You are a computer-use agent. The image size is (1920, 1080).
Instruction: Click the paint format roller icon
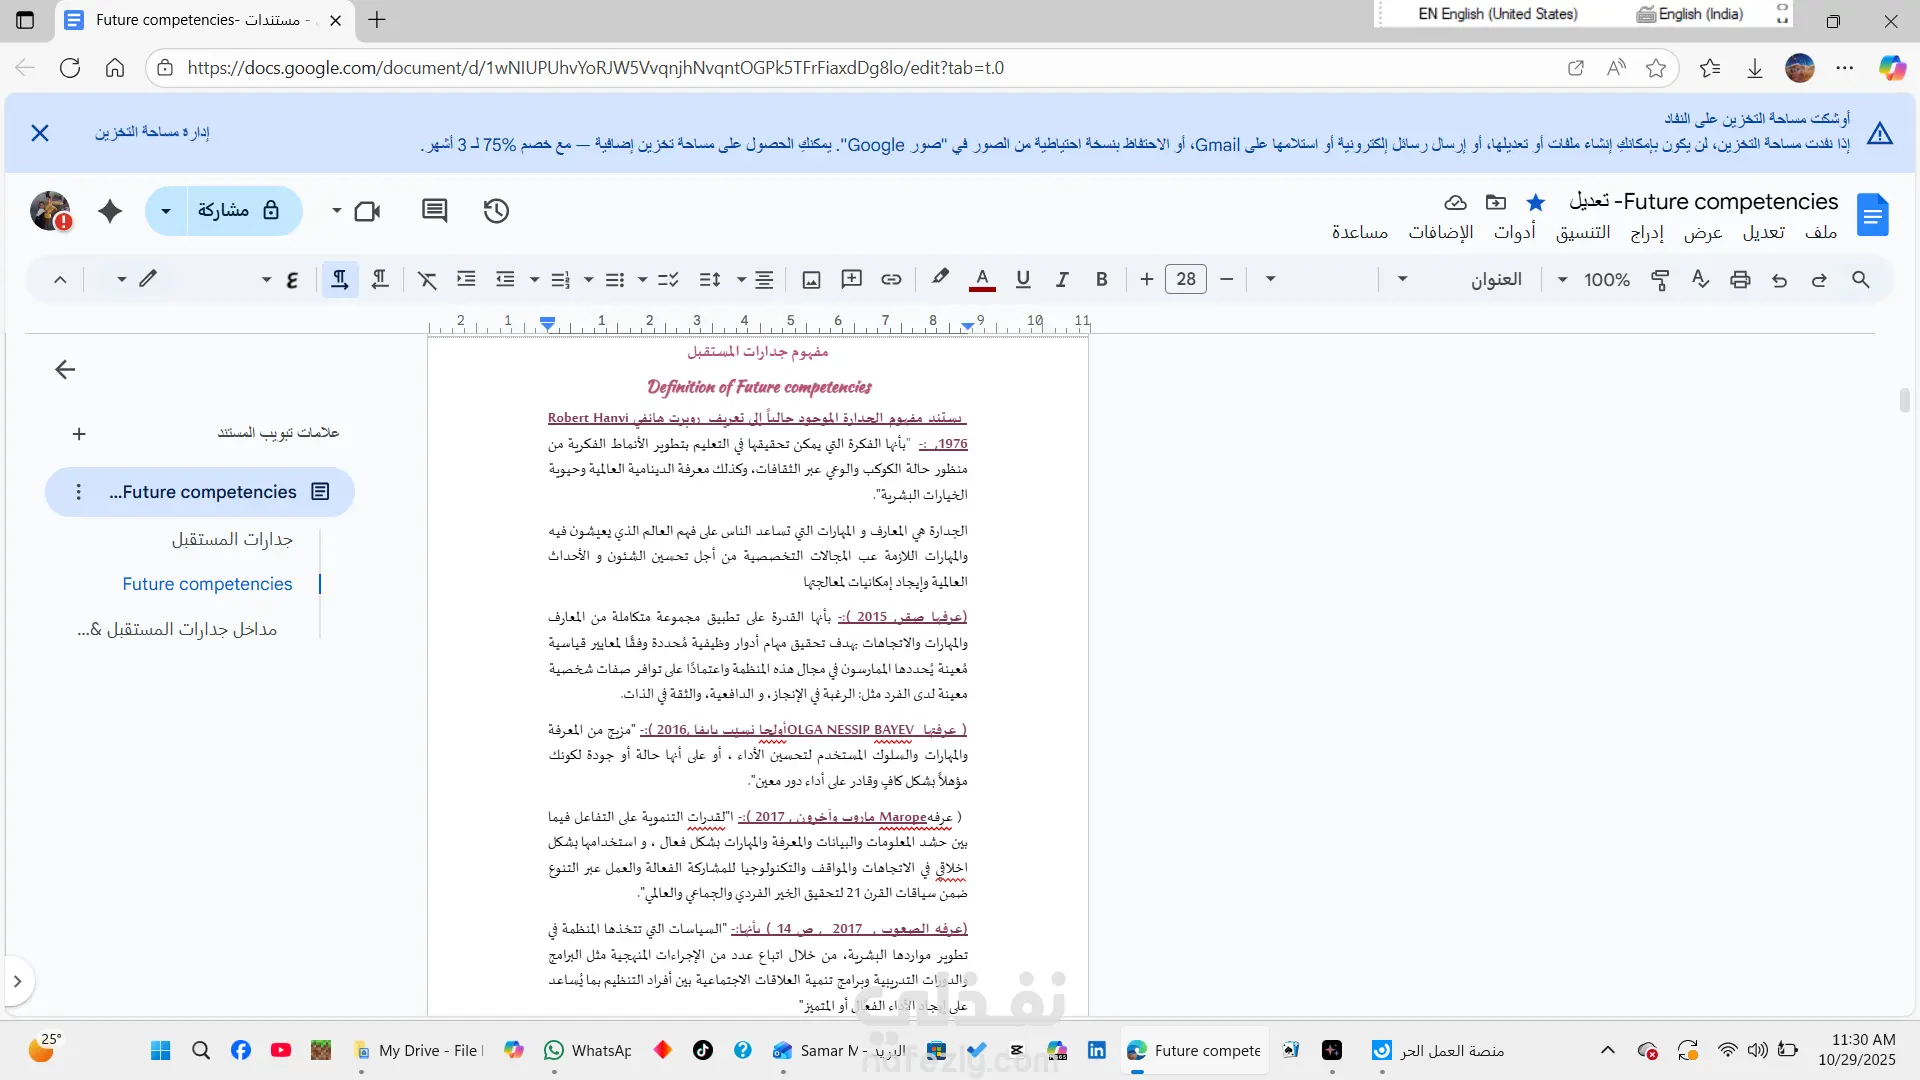[x=1660, y=279]
